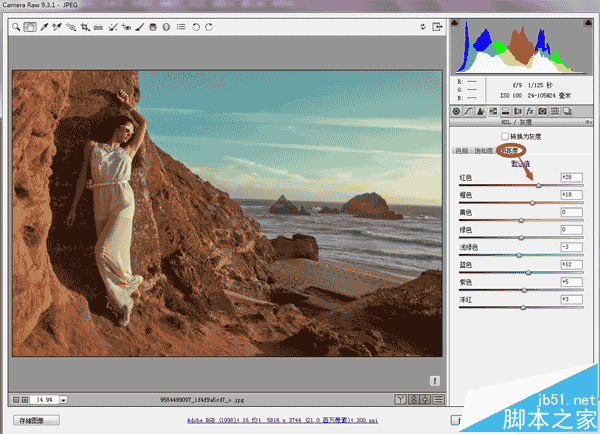
Task: Open the Adobe RGB workflow options link
Action: click(282, 420)
